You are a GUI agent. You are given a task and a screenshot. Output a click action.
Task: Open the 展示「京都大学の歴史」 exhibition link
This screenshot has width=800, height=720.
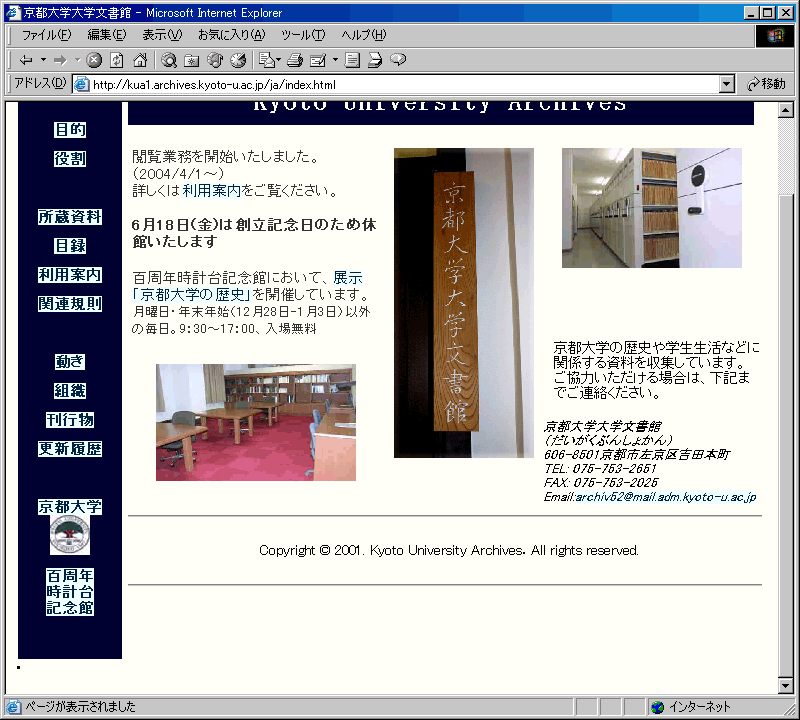247,286
